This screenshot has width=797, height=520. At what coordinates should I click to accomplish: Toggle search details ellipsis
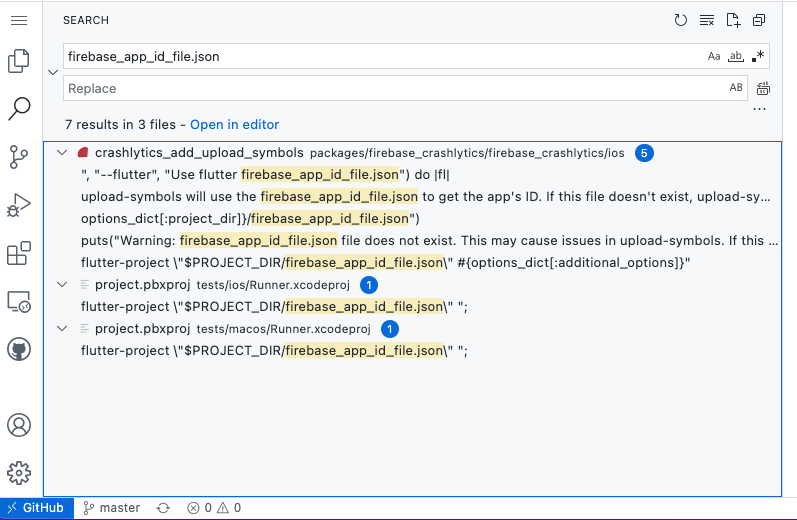coord(759,109)
